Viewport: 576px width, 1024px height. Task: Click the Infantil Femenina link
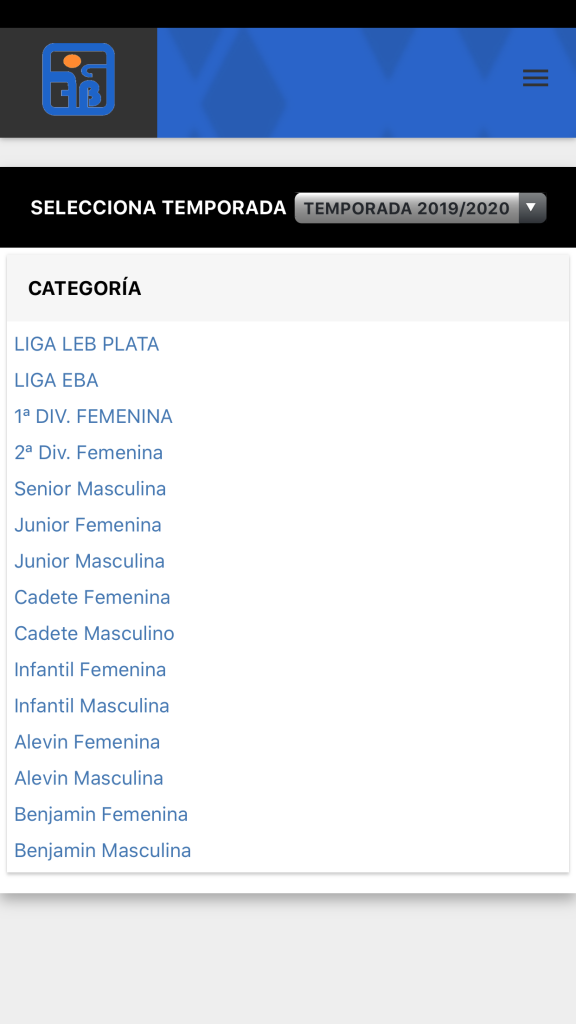[90, 669]
